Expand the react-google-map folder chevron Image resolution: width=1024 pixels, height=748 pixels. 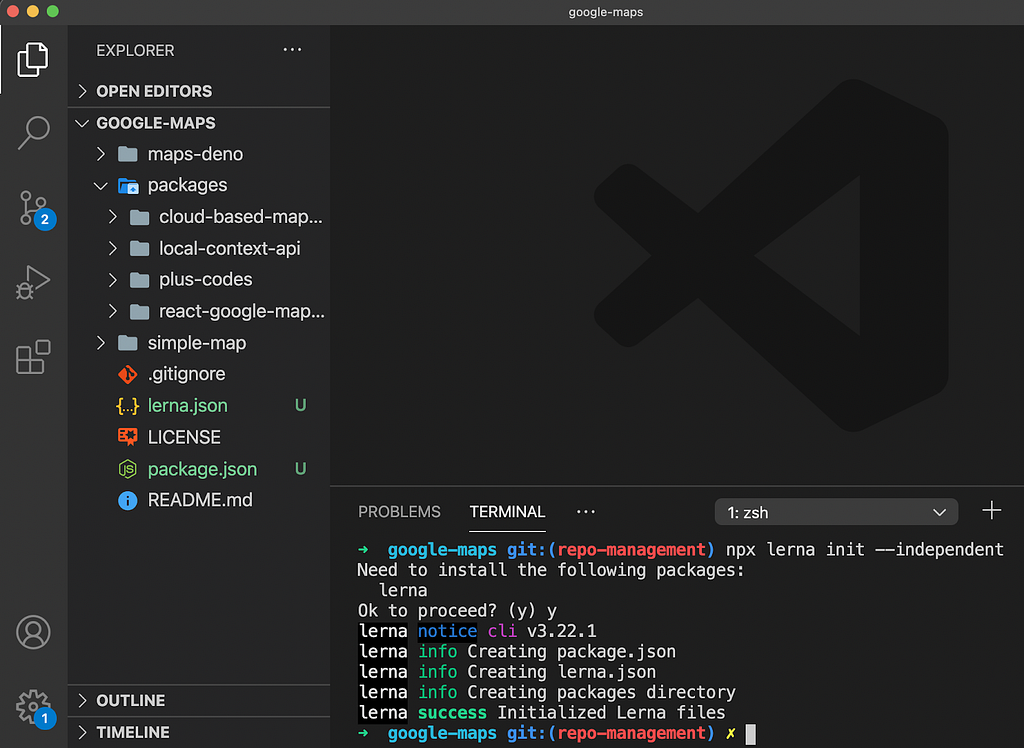pos(112,311)
